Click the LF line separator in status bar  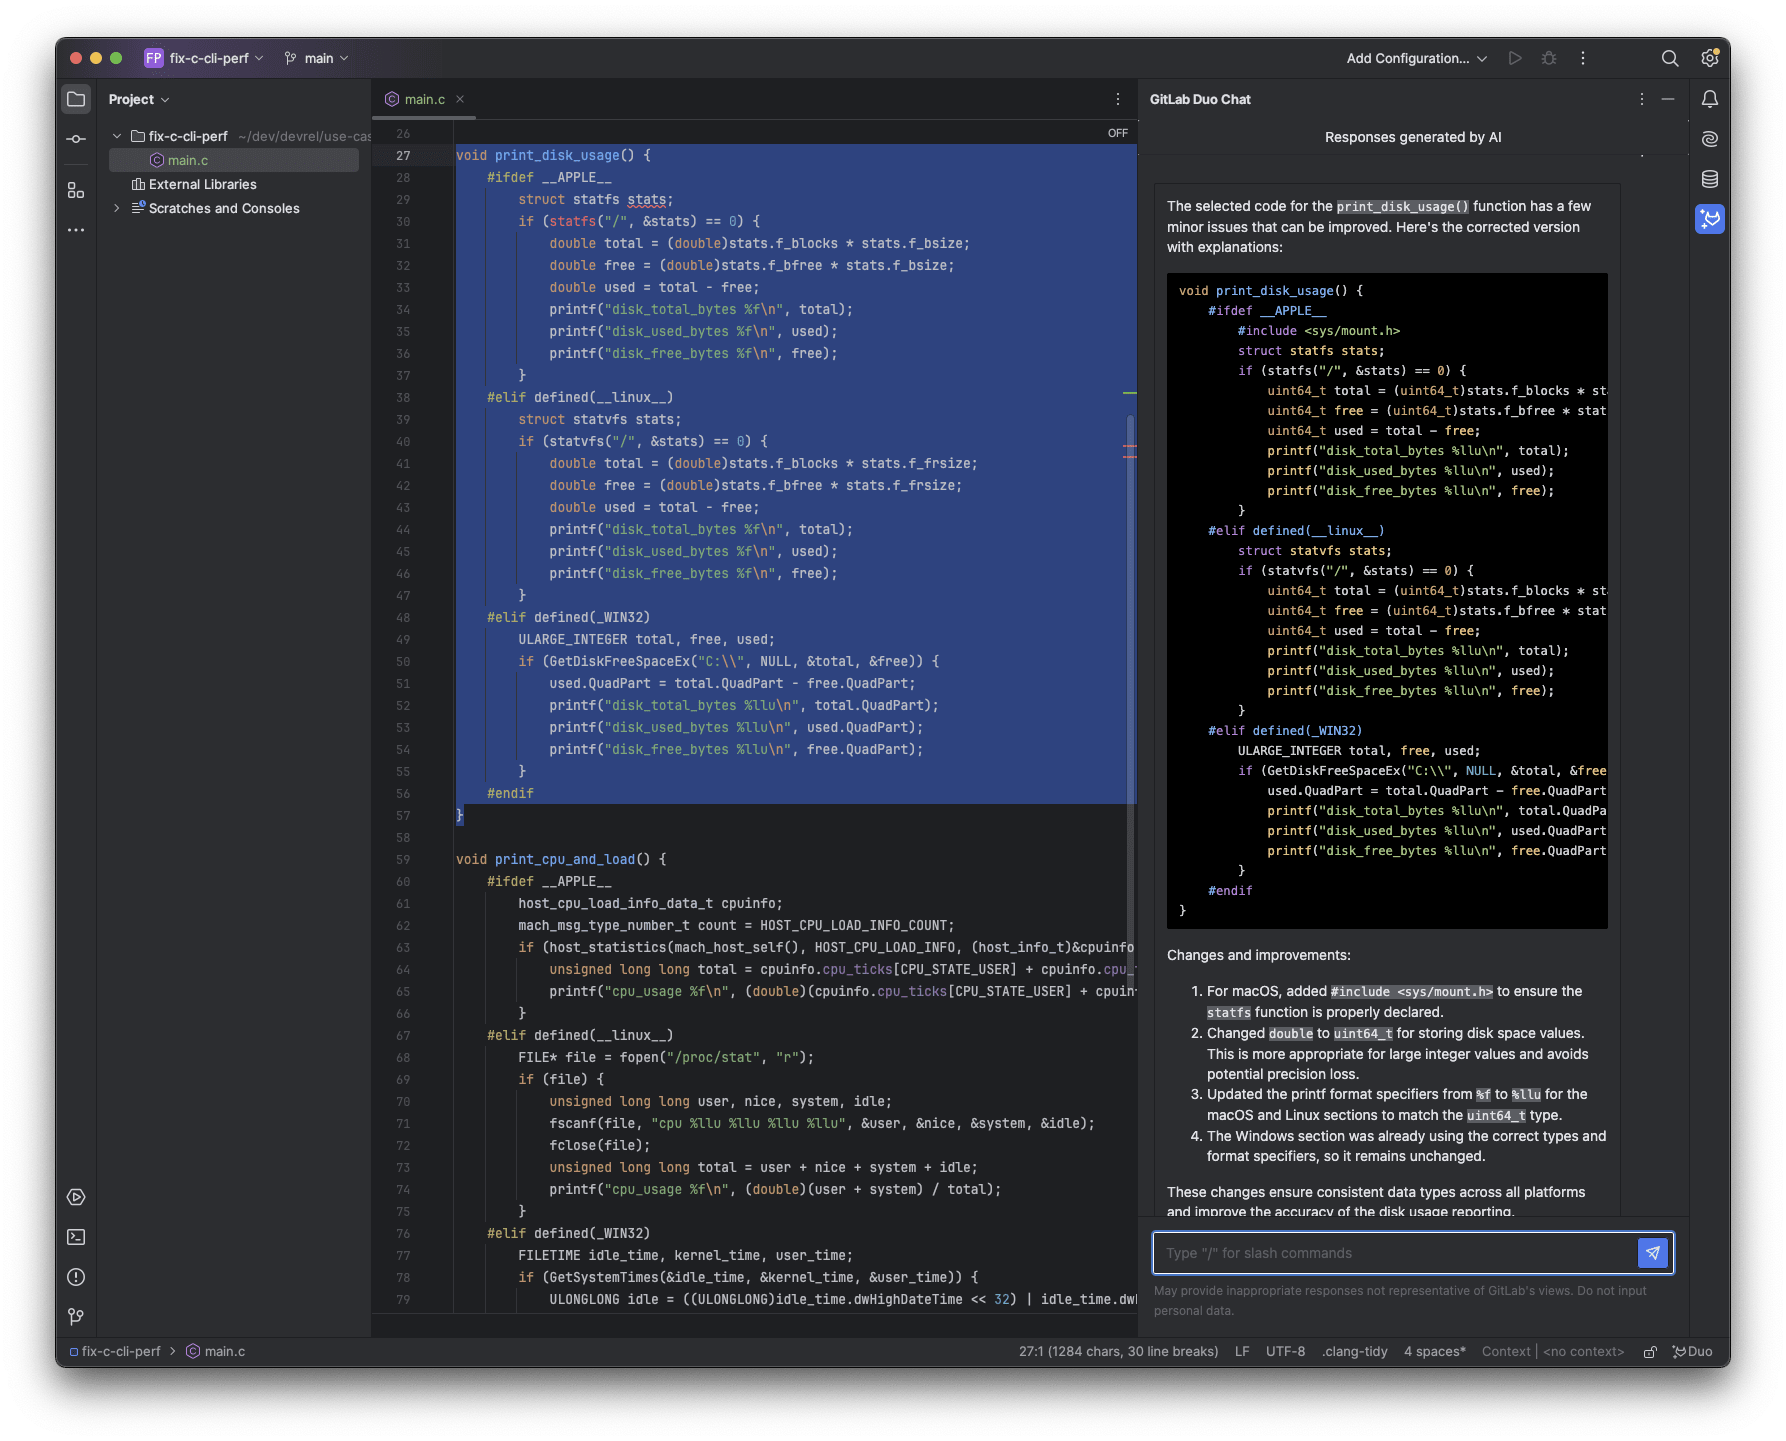click(x=1242, y=1352)
